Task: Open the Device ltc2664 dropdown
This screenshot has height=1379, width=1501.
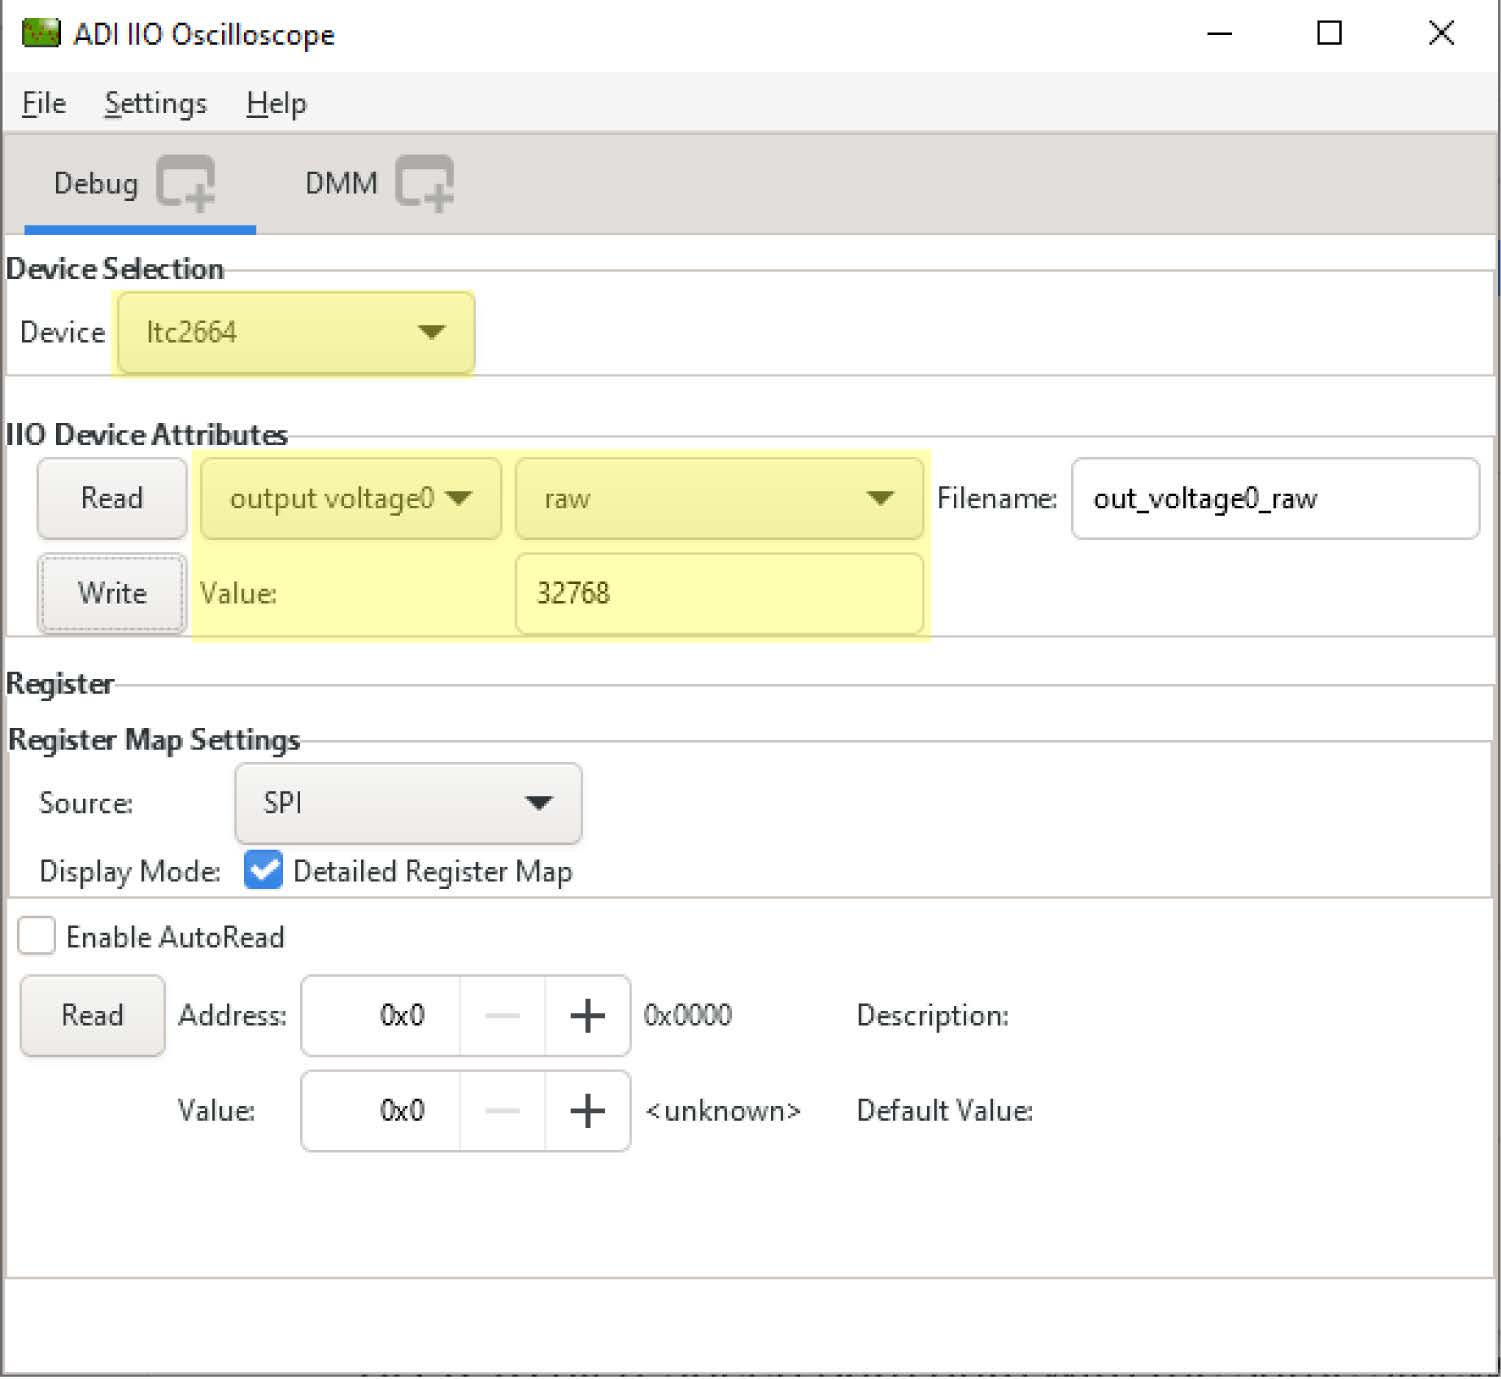Action: (x=295, y=332)
